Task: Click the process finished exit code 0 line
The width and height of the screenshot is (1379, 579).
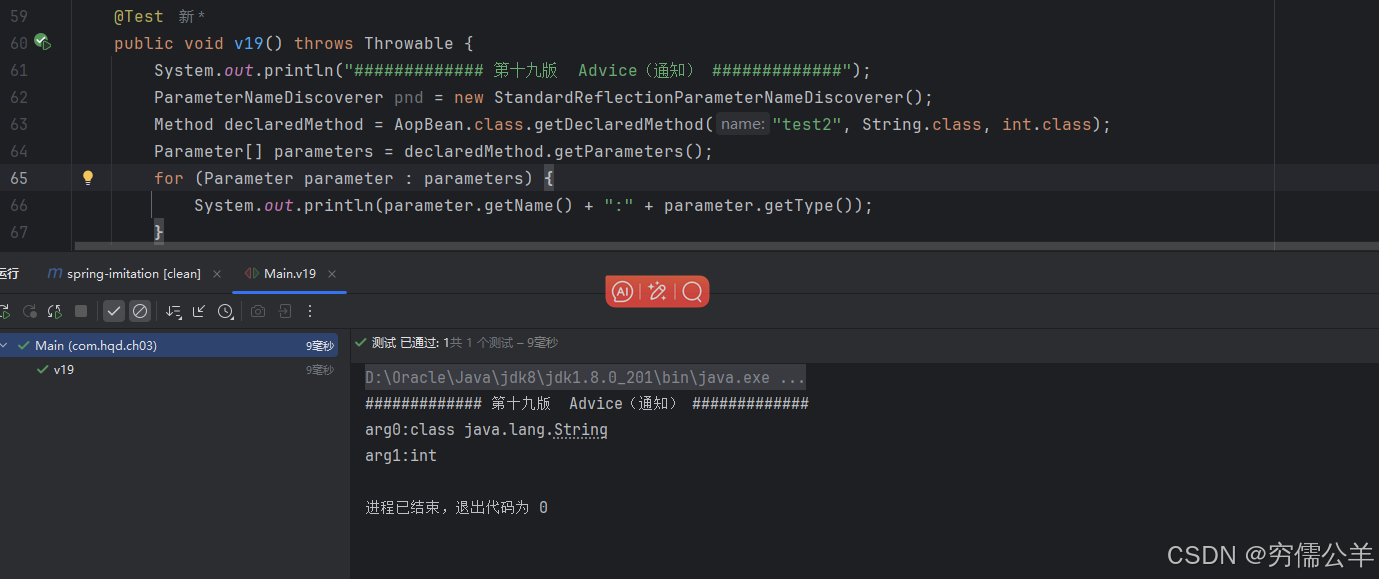Action: (x=456, y=508)
